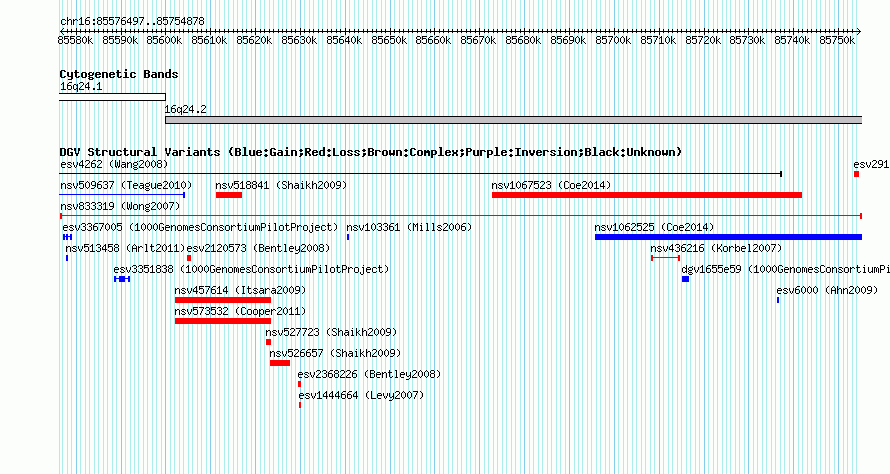Click the long red loss bar of nsv1067523
The image size is (890, 474).
(647, 195)
